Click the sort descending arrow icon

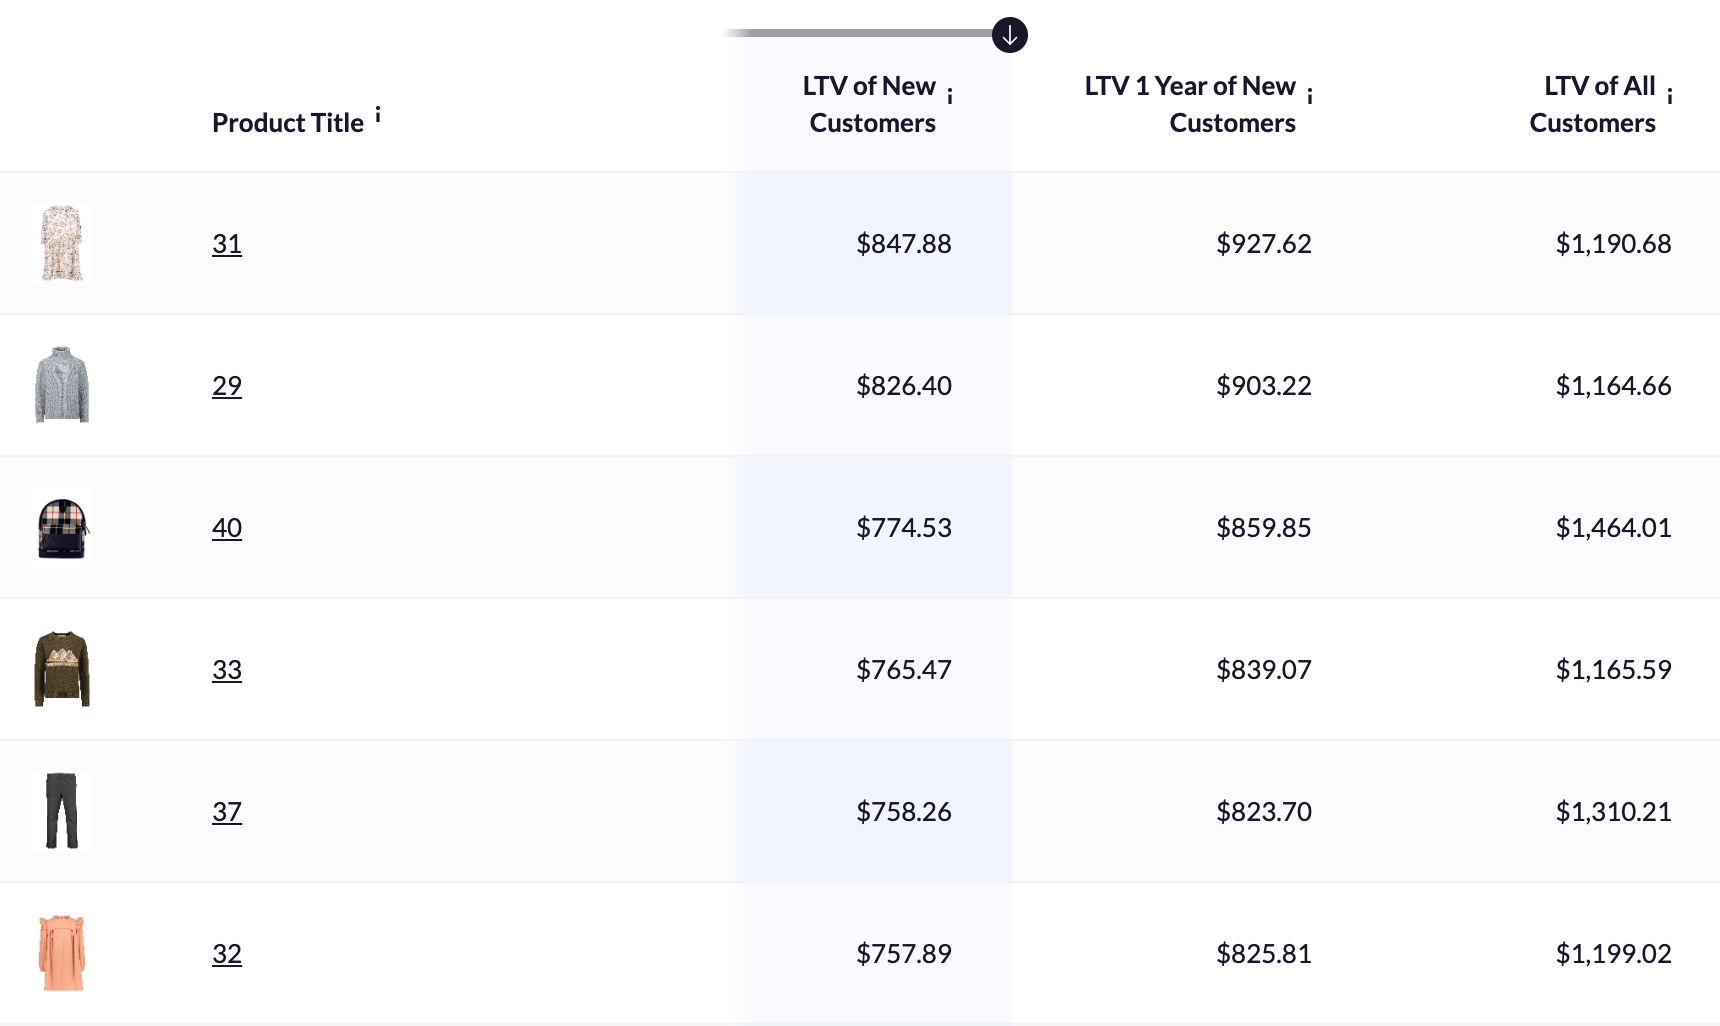click(x=1010, y=35)
